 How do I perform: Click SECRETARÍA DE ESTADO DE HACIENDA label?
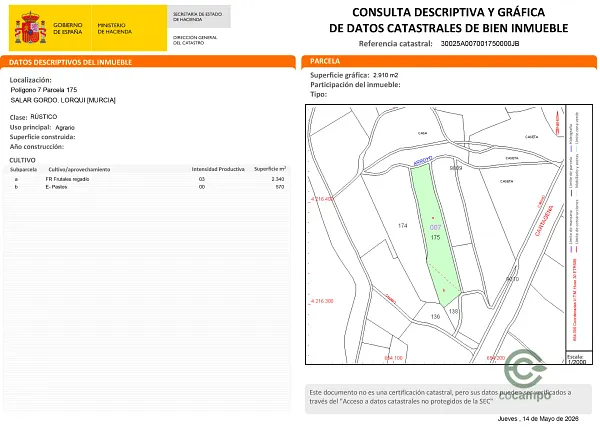(197, 16)
